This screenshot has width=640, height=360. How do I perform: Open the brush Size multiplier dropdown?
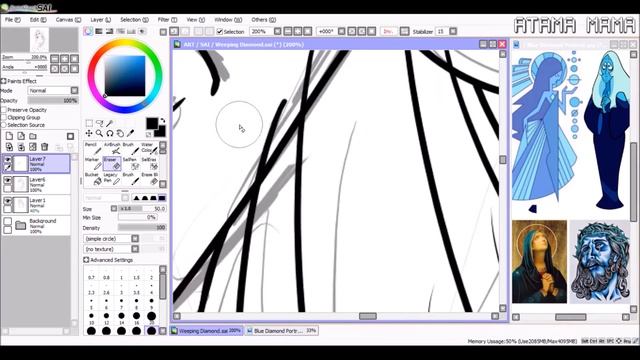pos(114,209)
